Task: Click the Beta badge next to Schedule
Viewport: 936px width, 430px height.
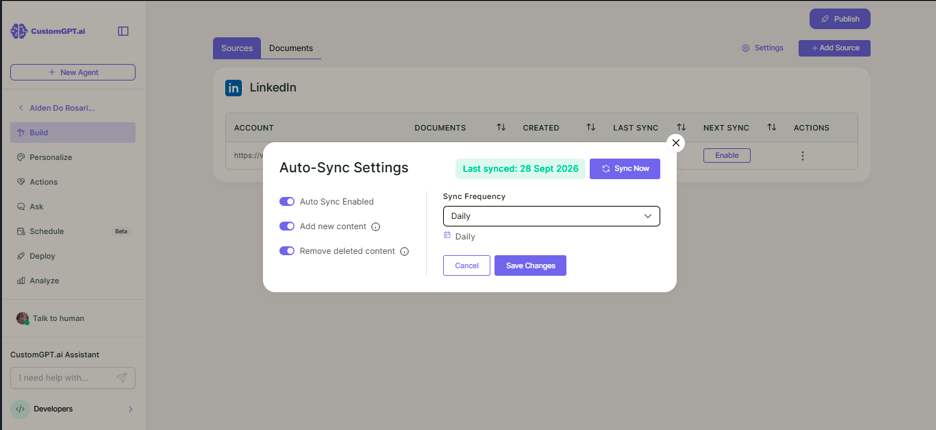Action: click(121, 231)
